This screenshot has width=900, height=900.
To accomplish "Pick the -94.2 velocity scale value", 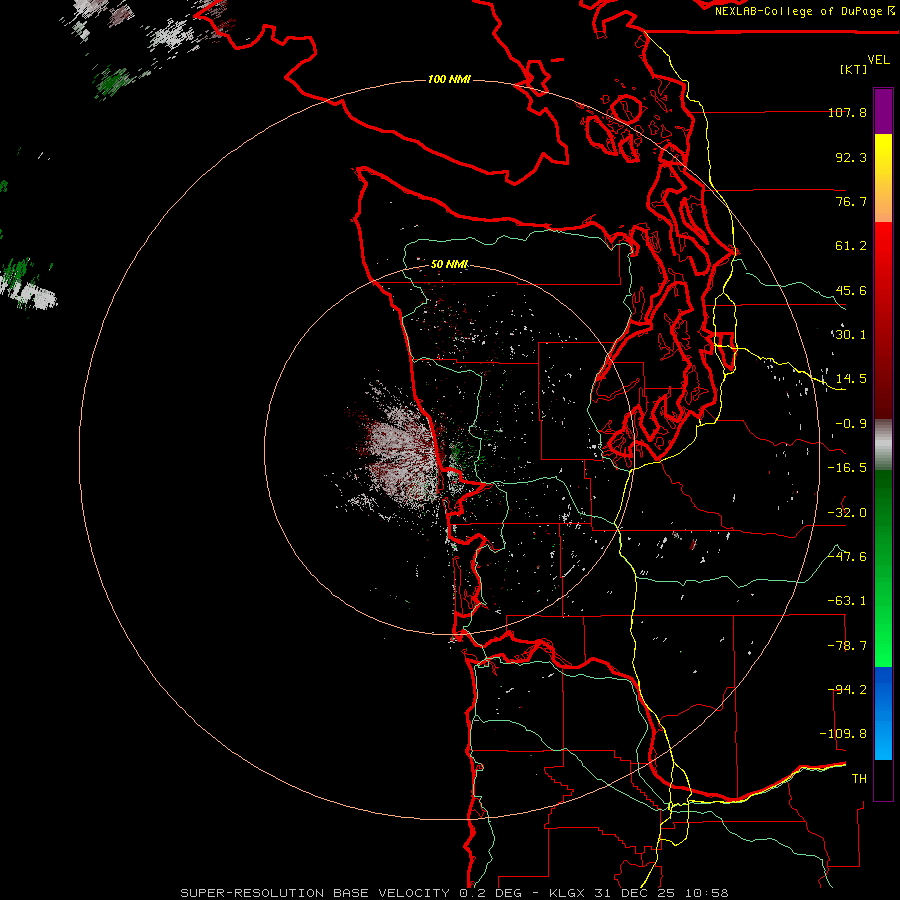I will coord(847,690).
